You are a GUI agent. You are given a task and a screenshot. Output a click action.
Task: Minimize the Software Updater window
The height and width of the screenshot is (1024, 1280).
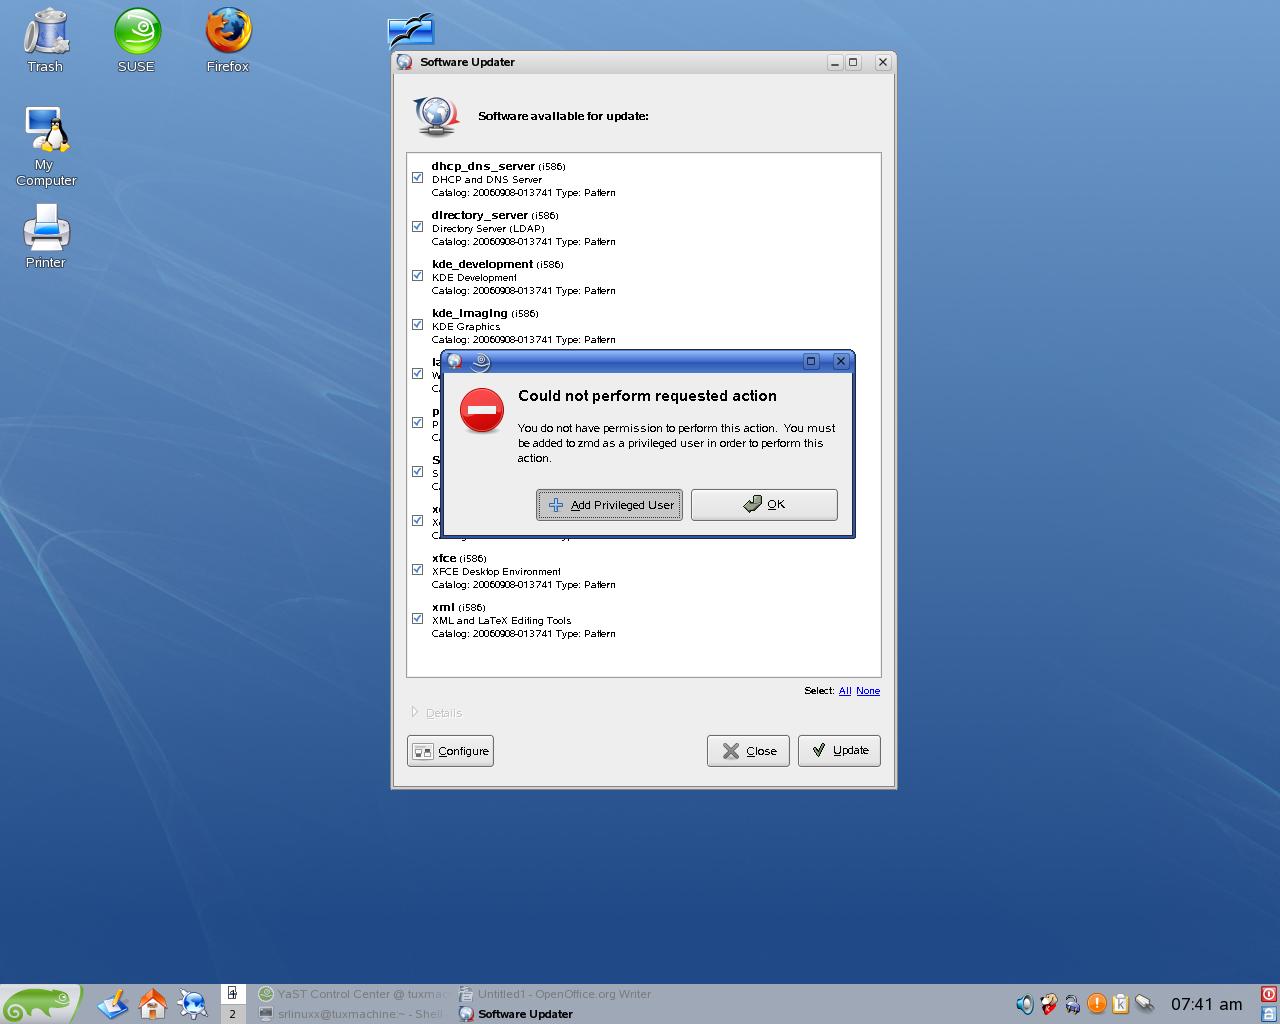tap(834, 62)
